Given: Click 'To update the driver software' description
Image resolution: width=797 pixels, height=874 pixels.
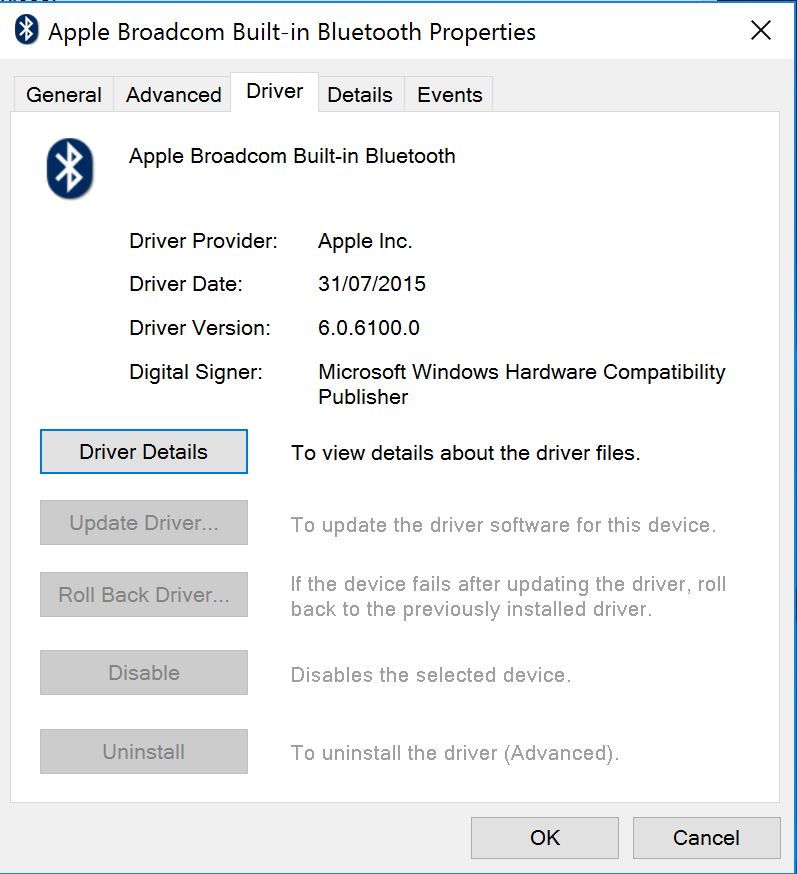Looking at the screenshot, I should [503, 525].
